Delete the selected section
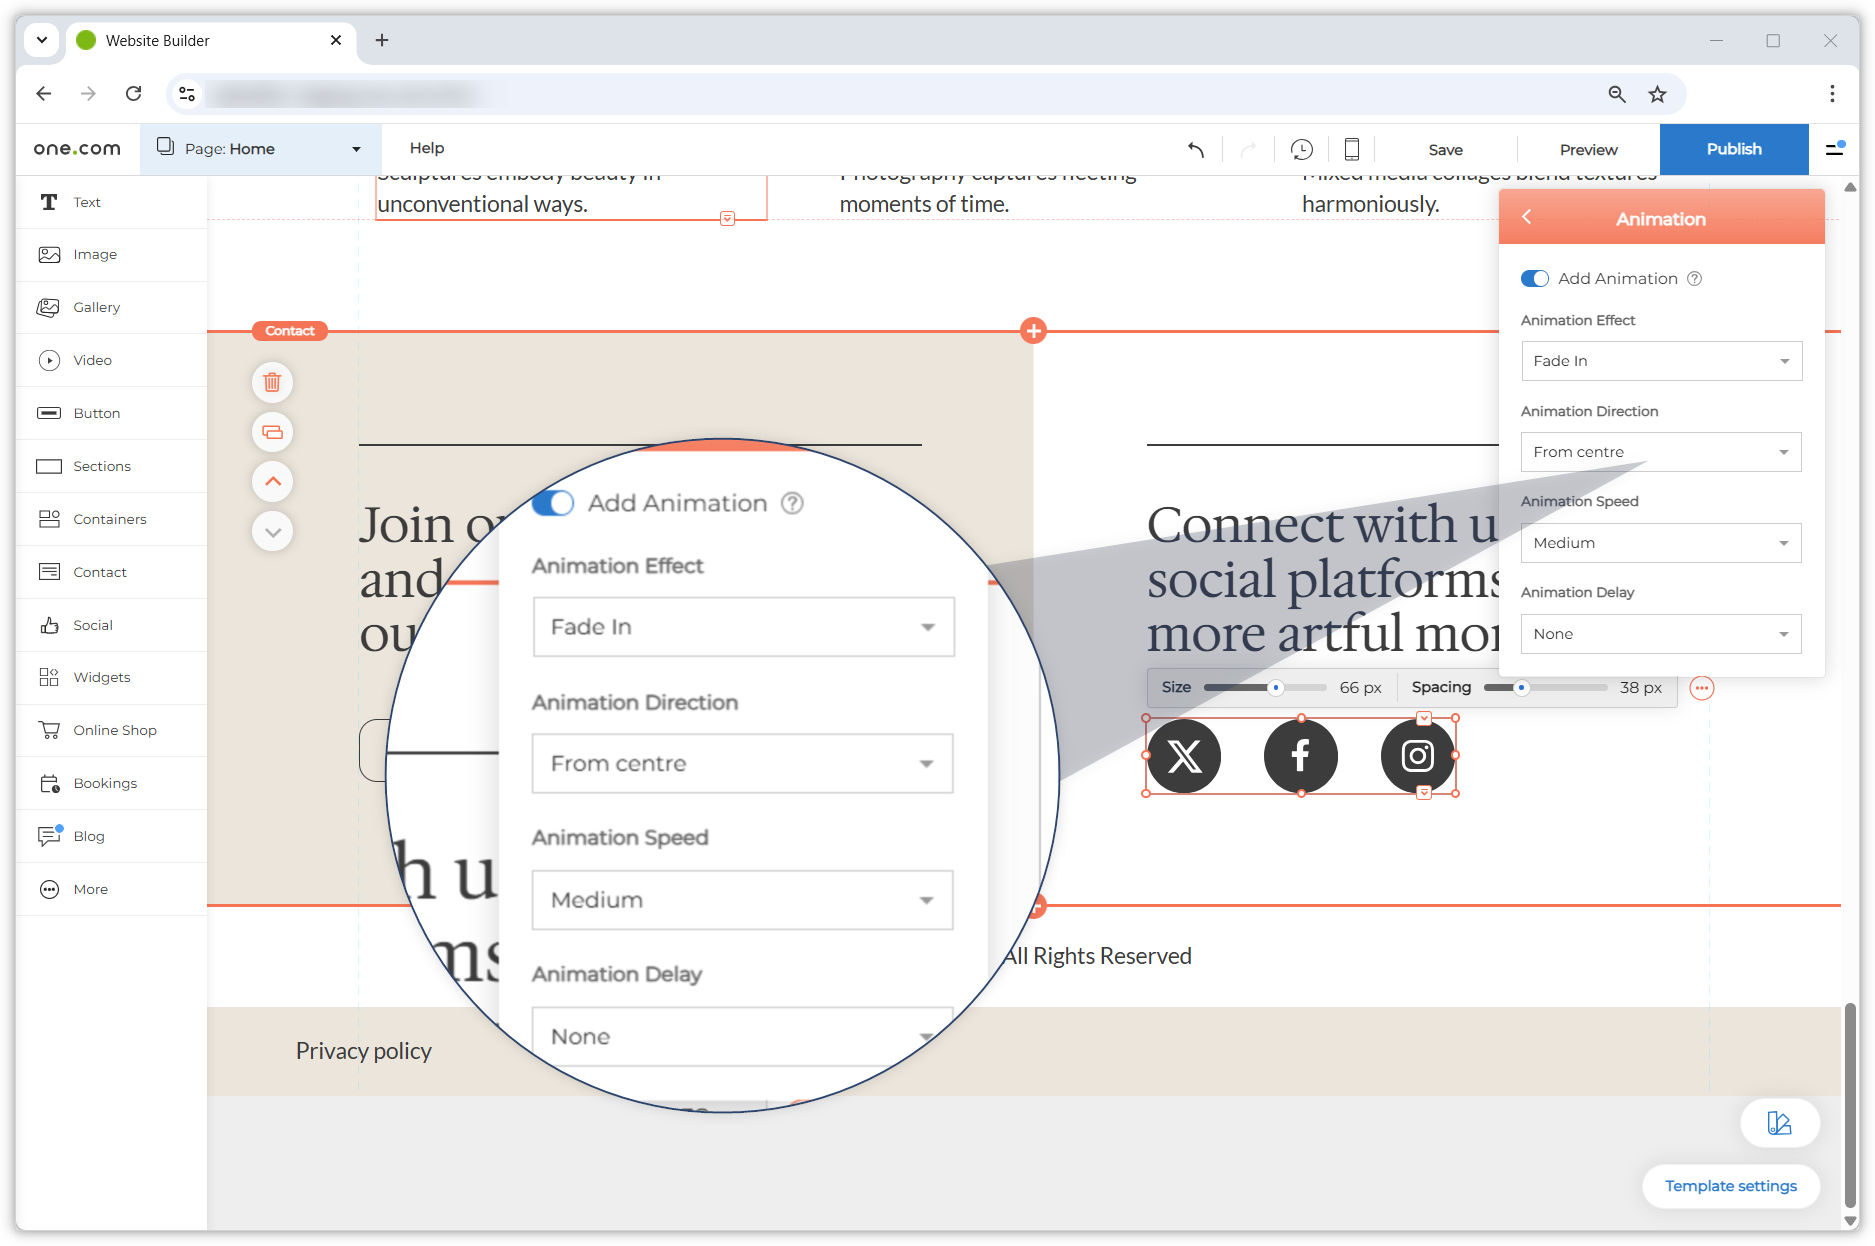 [x=272, y=382]
